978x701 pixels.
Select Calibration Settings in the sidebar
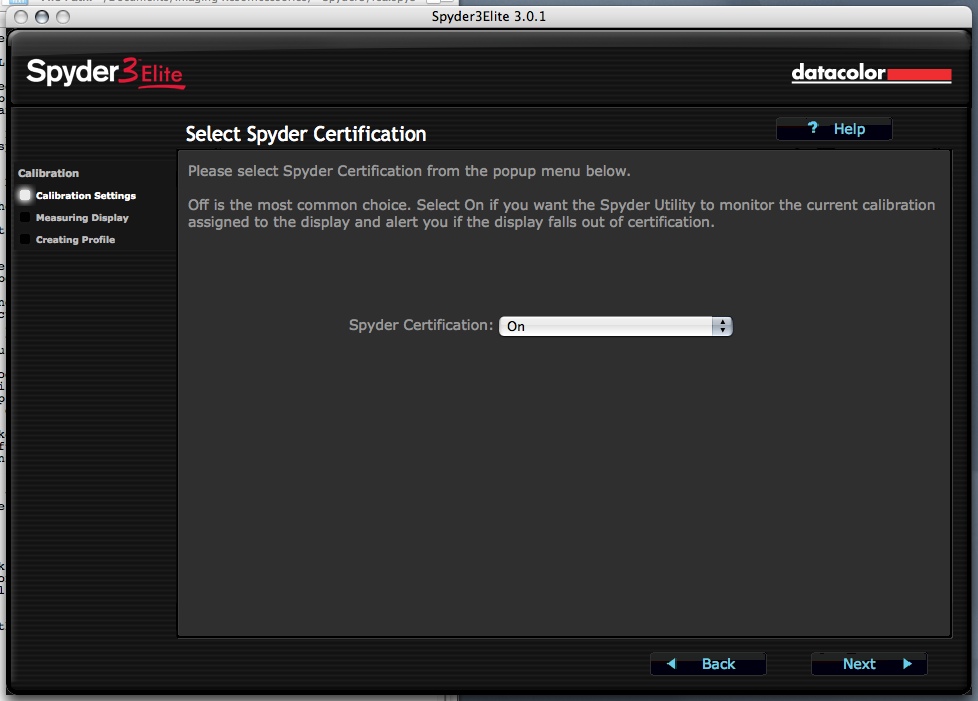[x=86, y=196]
